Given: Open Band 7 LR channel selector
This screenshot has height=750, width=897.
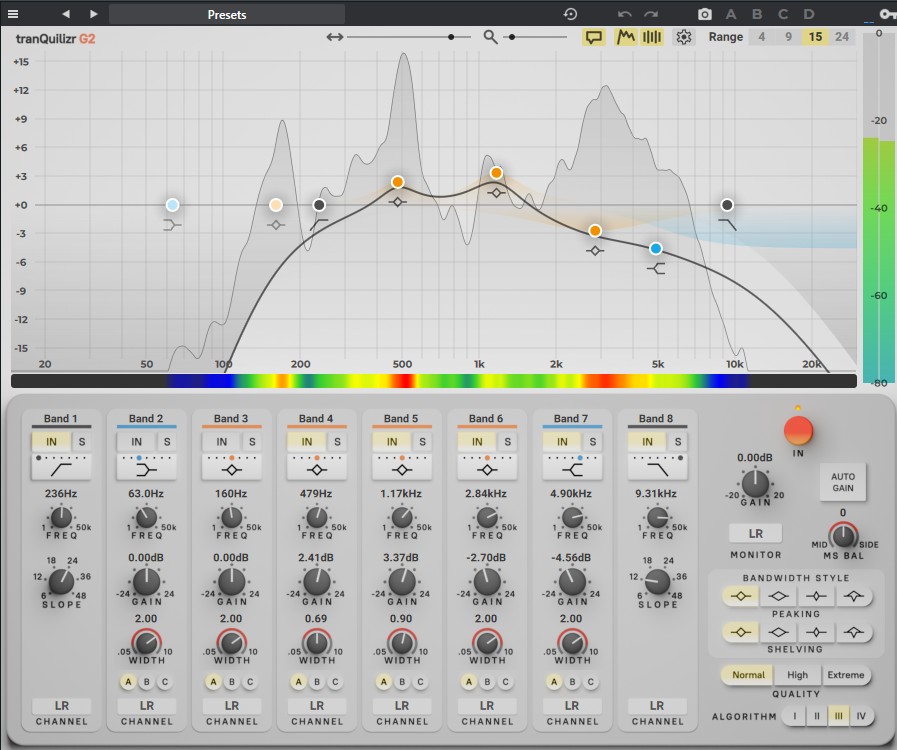Looking at the screenshot, I should click(572, 706).
